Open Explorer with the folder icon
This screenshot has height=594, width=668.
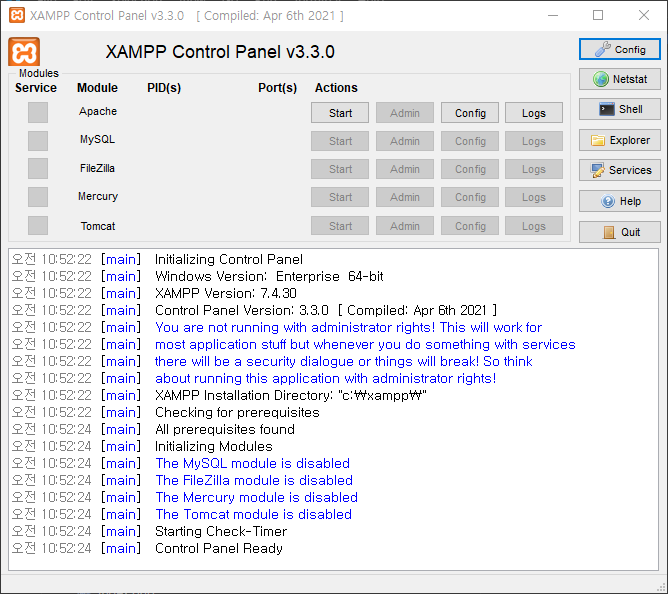click(x=619, y=140)
